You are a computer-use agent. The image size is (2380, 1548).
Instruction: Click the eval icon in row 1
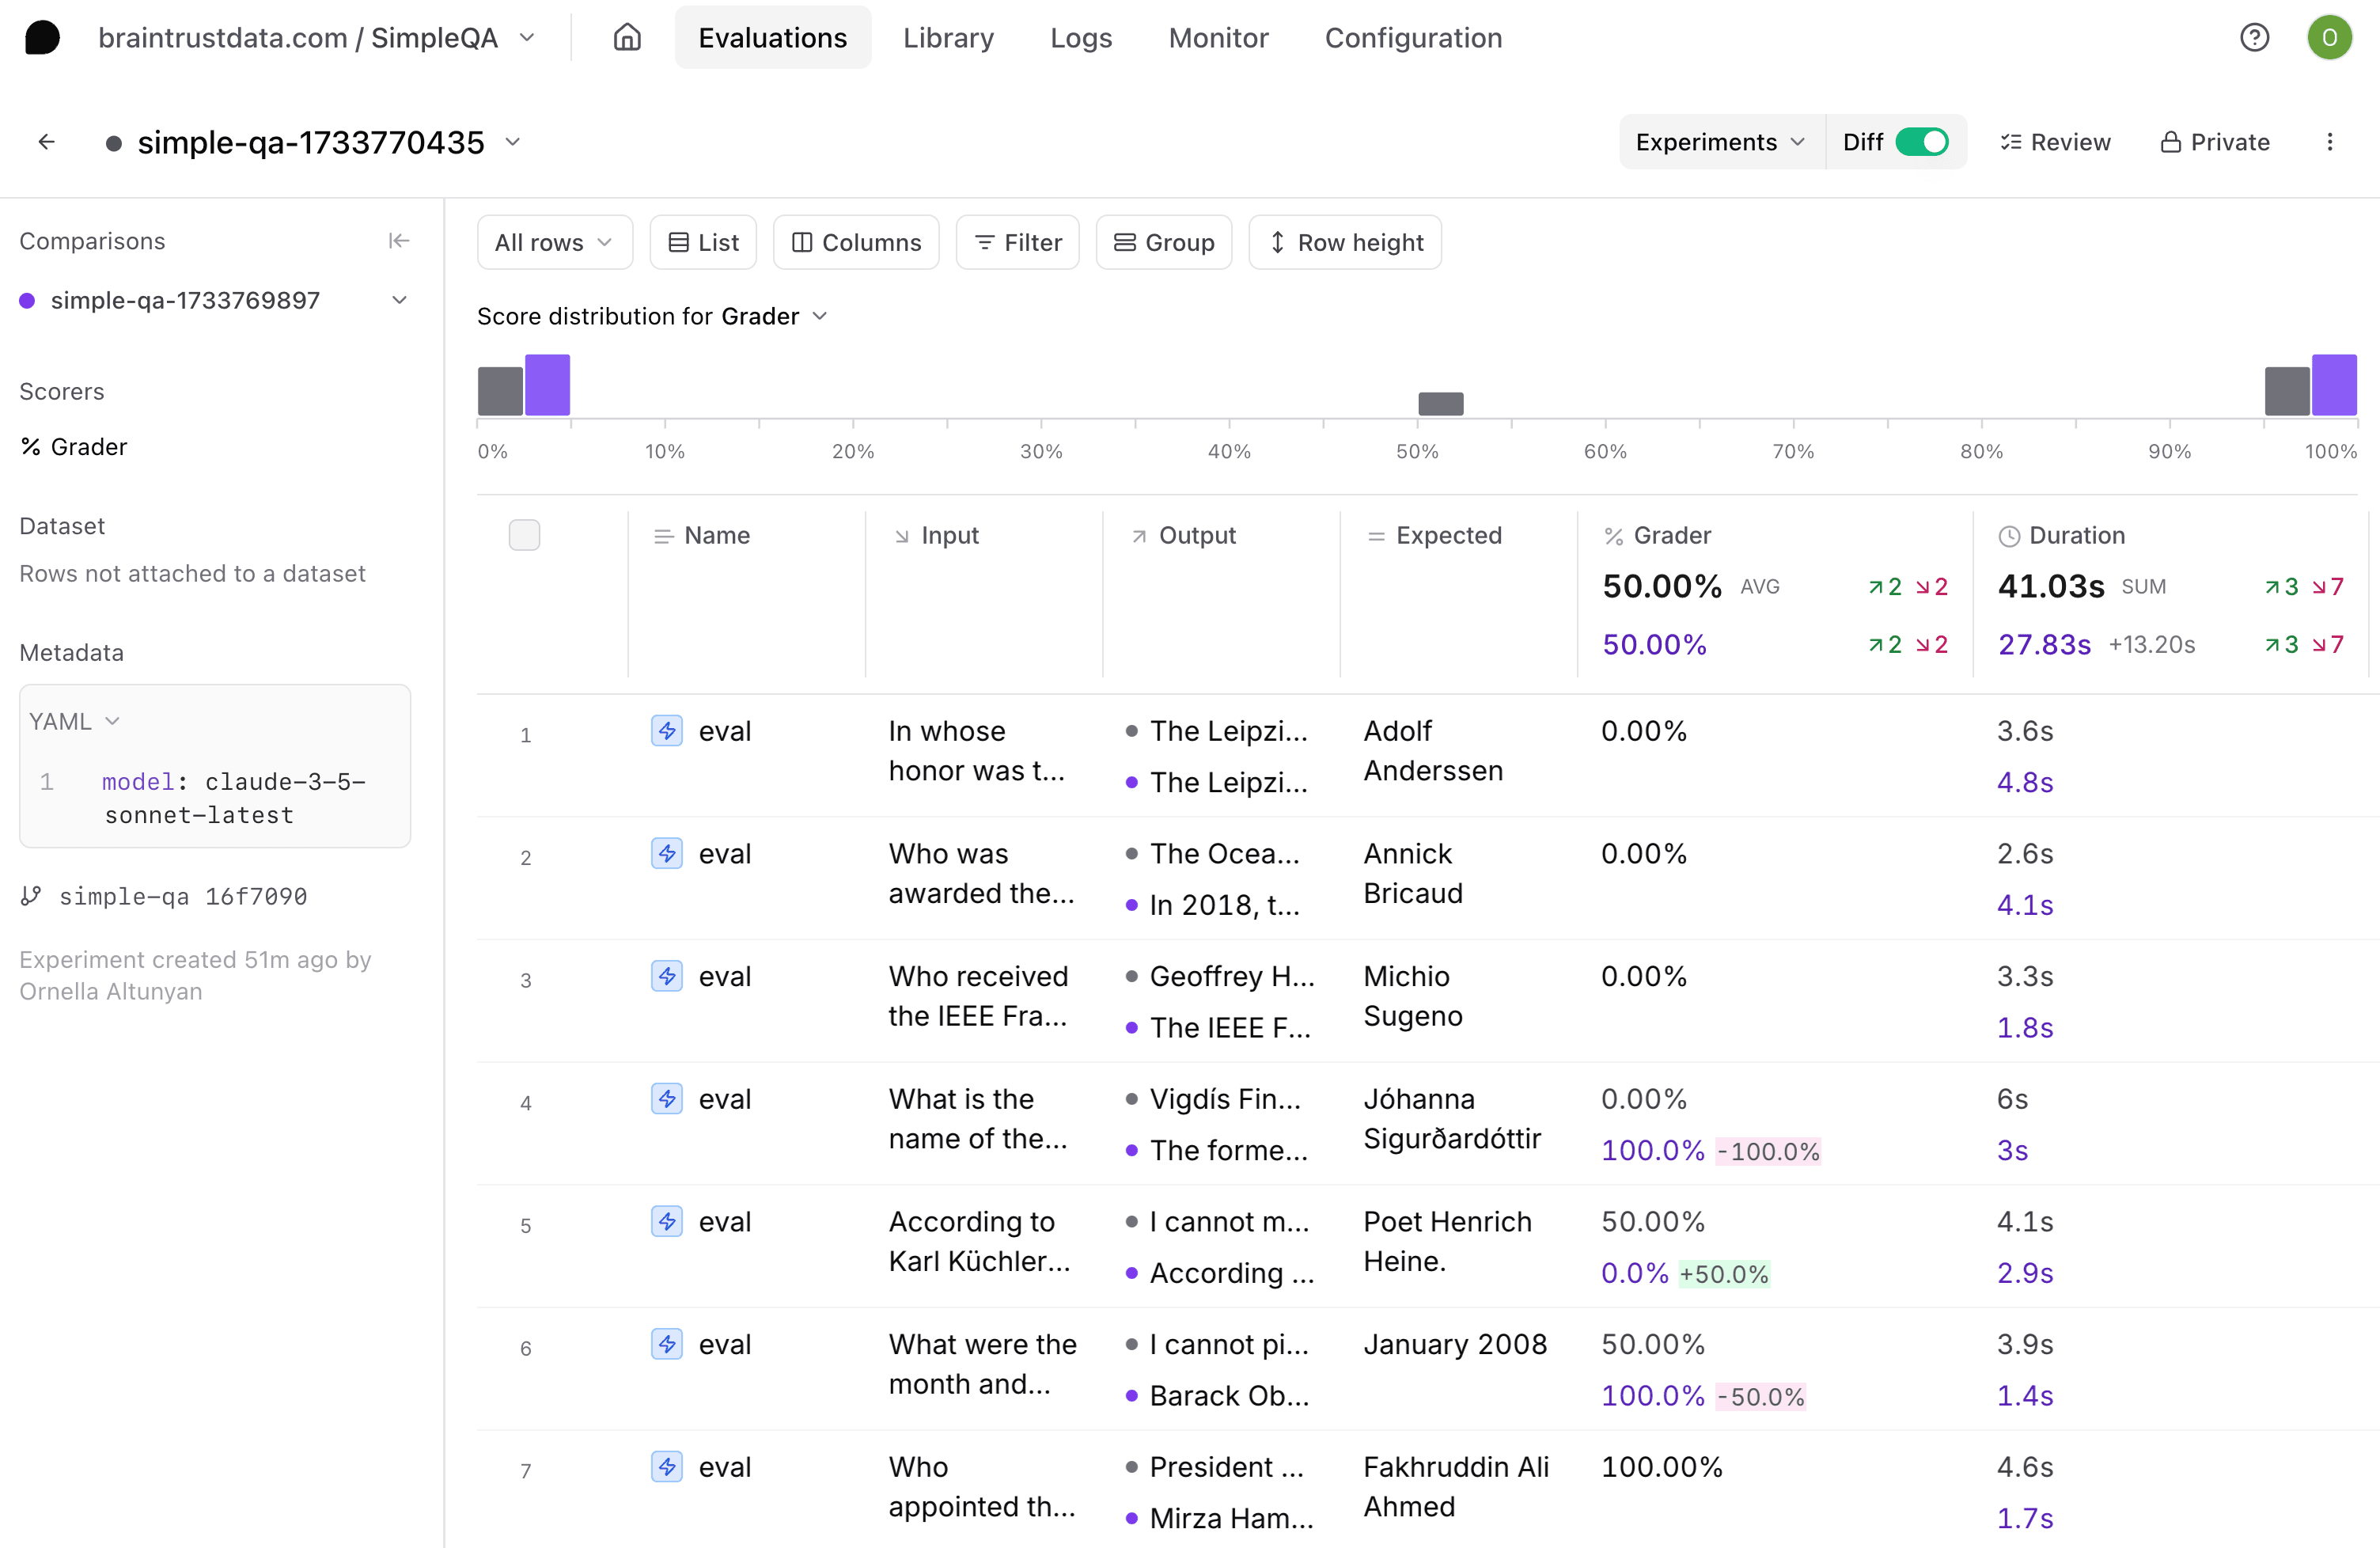pyautogui.click(x=667, y=731)
